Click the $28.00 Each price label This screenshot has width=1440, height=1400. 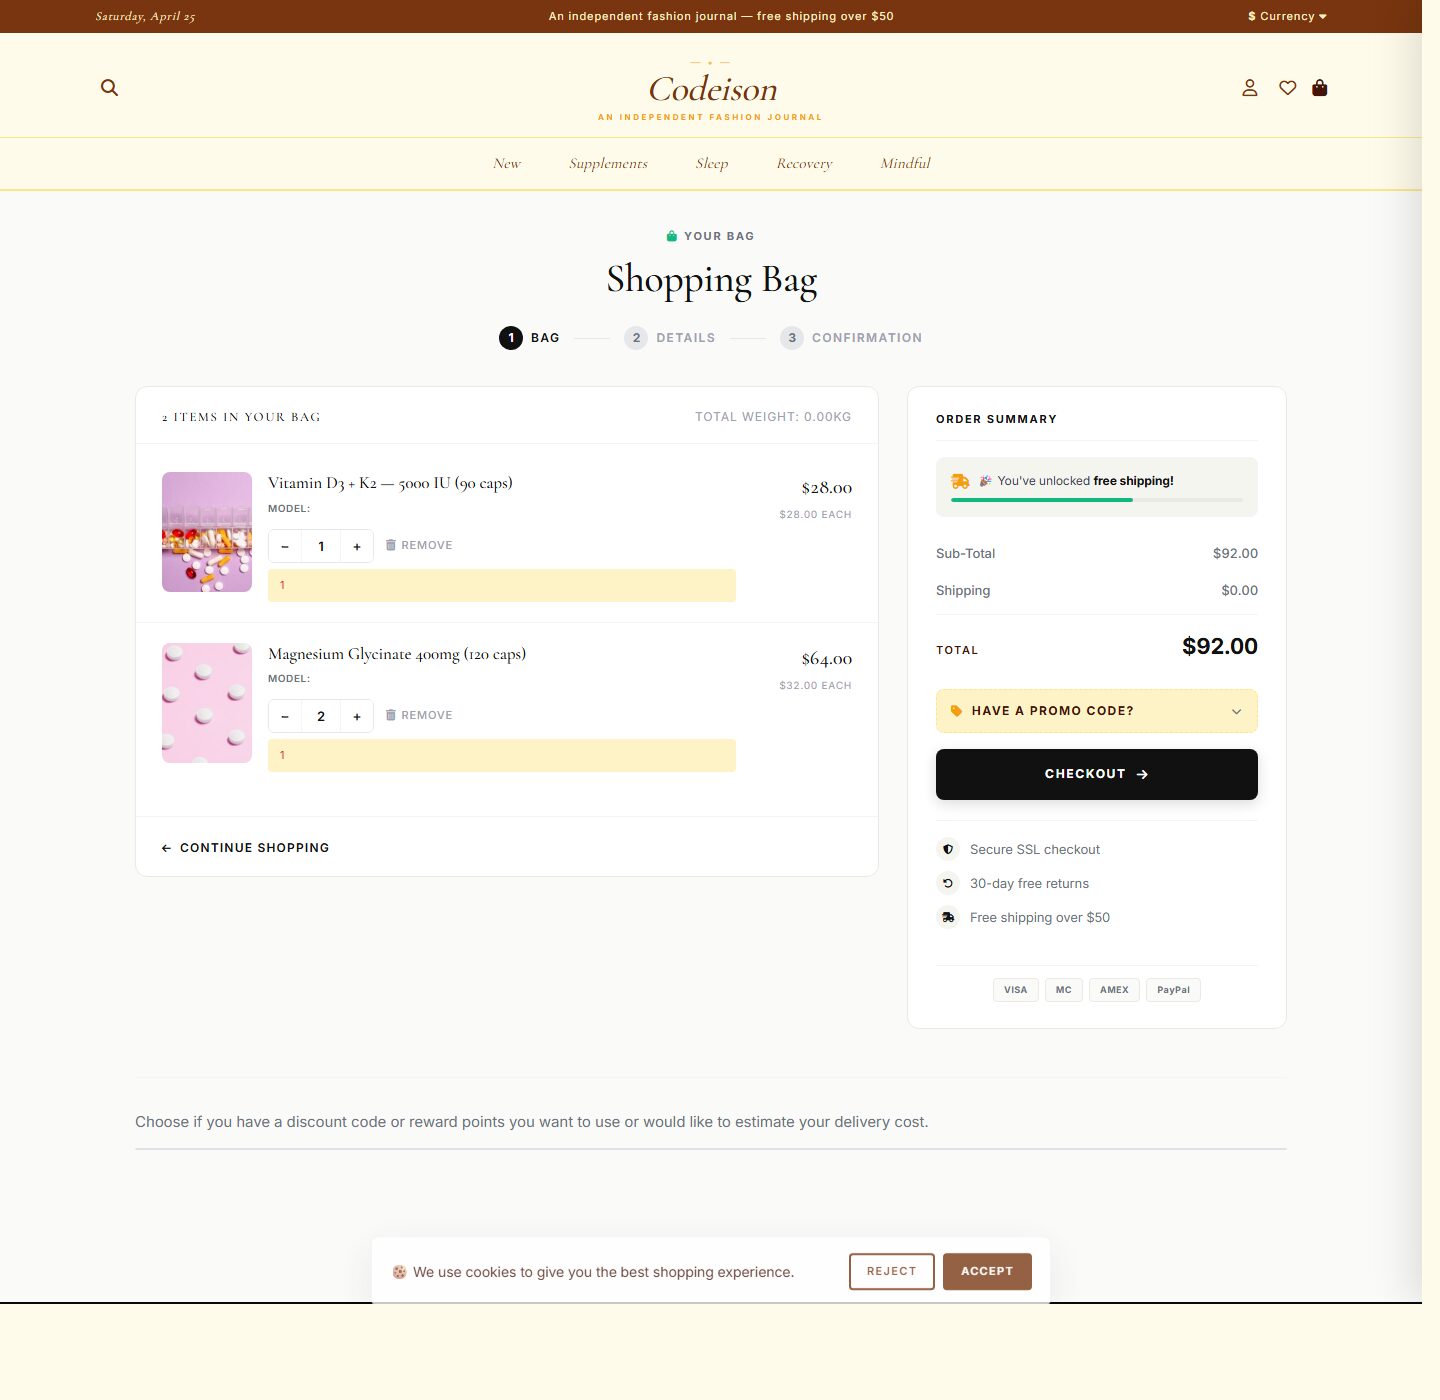pos(815,514)
